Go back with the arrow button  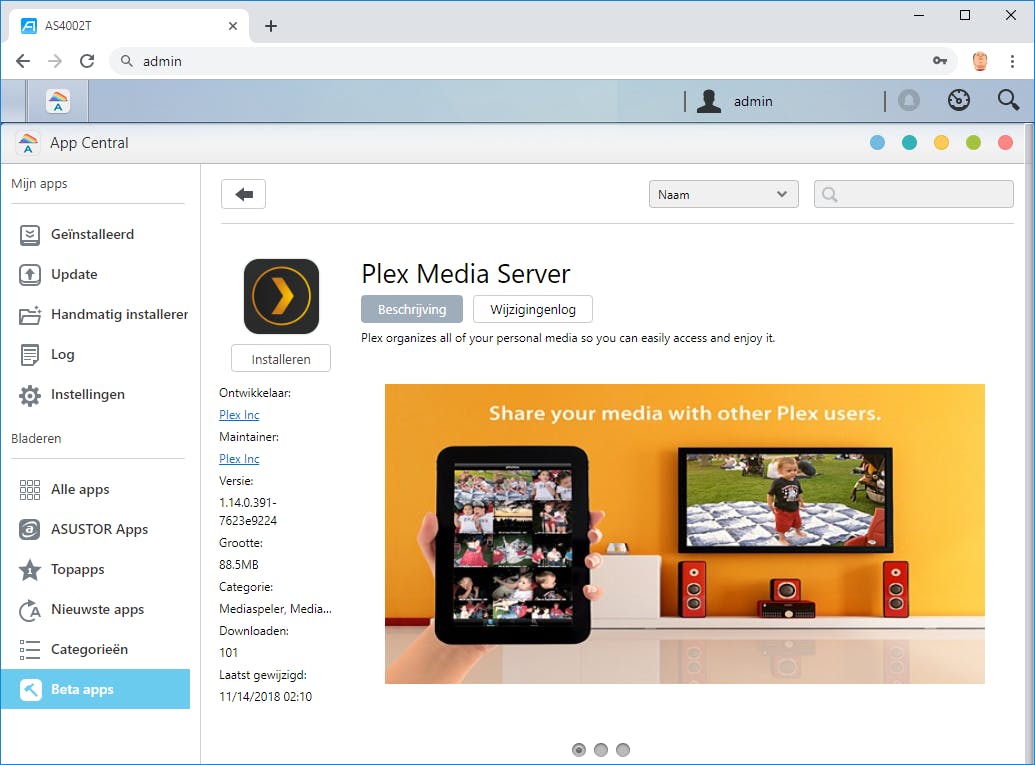coord(244,194)
